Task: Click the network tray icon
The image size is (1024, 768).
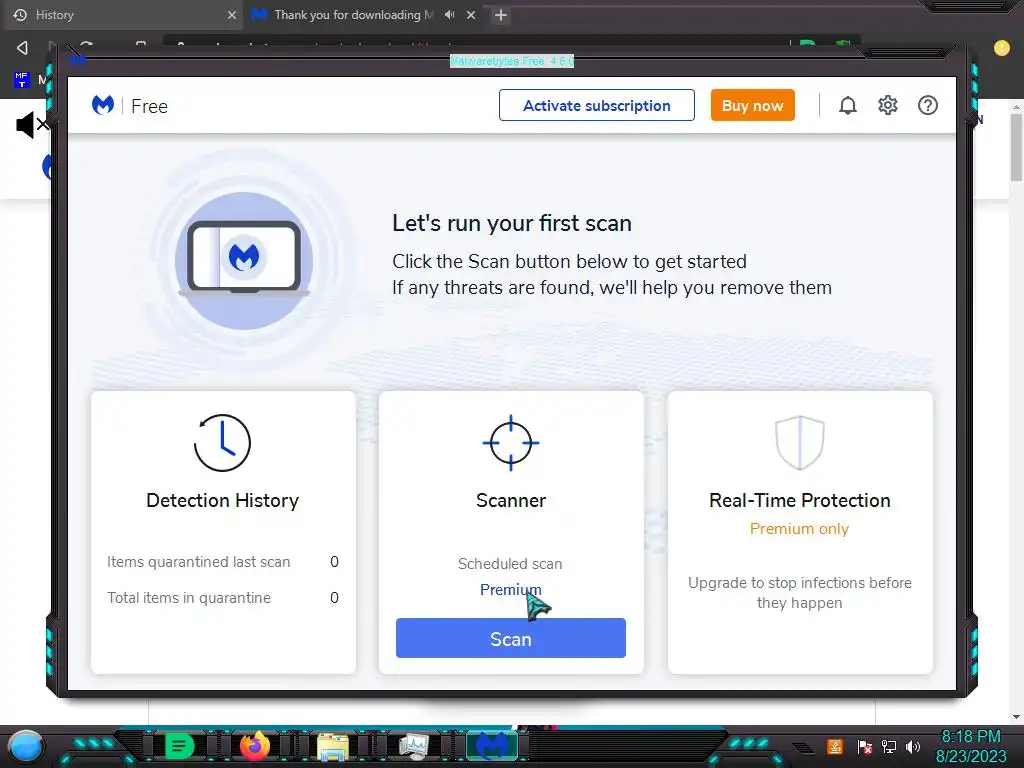Action: click(x=889, y=746)
